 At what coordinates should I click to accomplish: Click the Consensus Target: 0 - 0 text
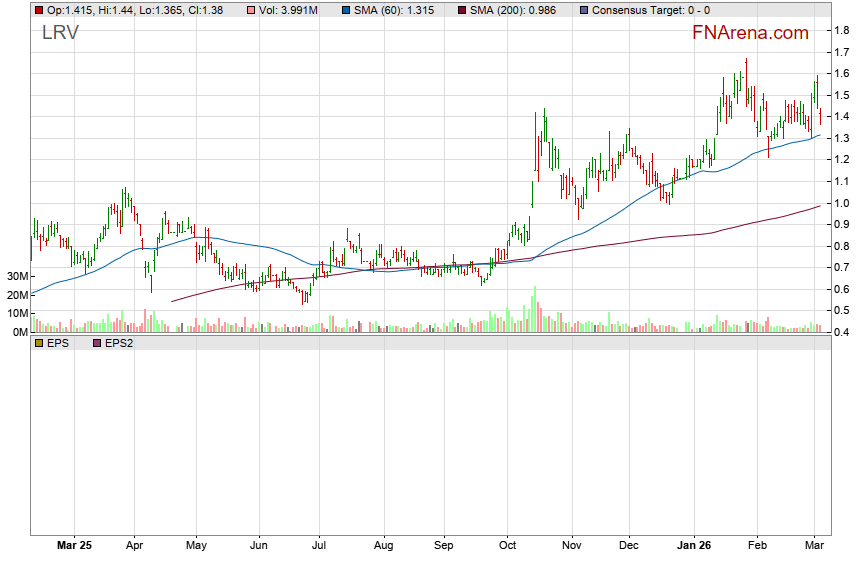651,10
